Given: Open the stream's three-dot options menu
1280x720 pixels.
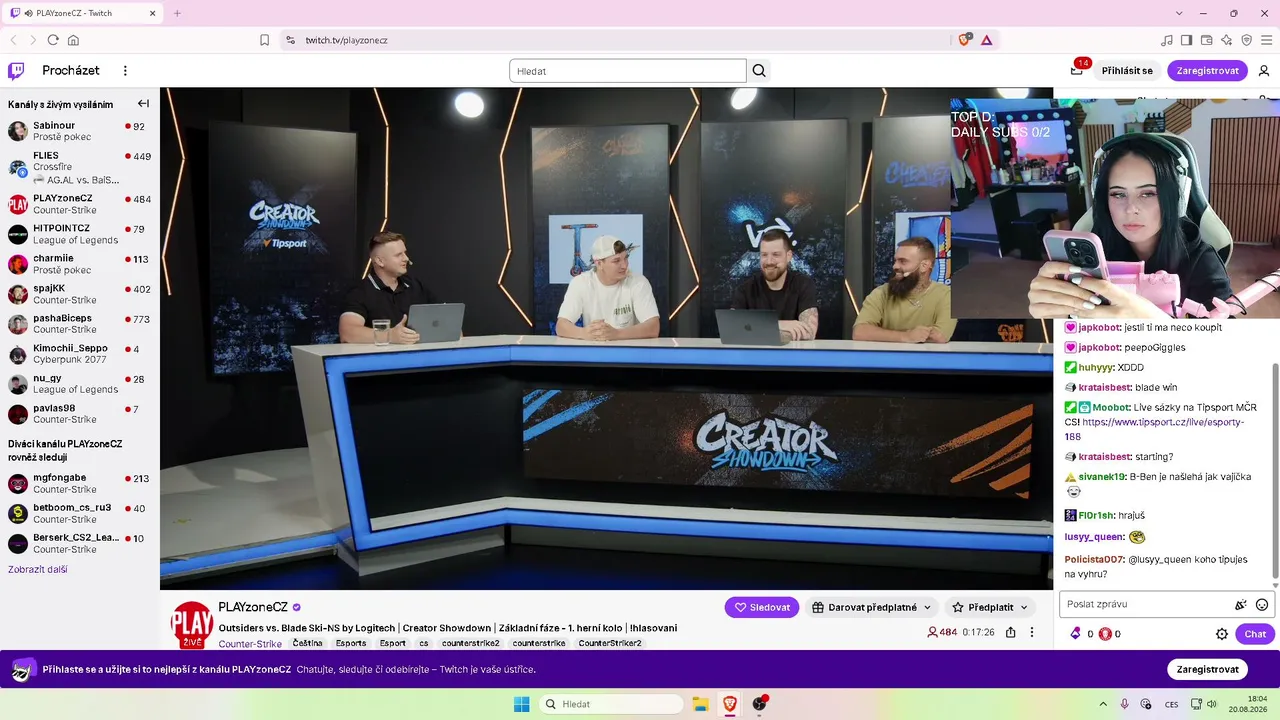Looking at the screenshot, I should coord(1032,633).
